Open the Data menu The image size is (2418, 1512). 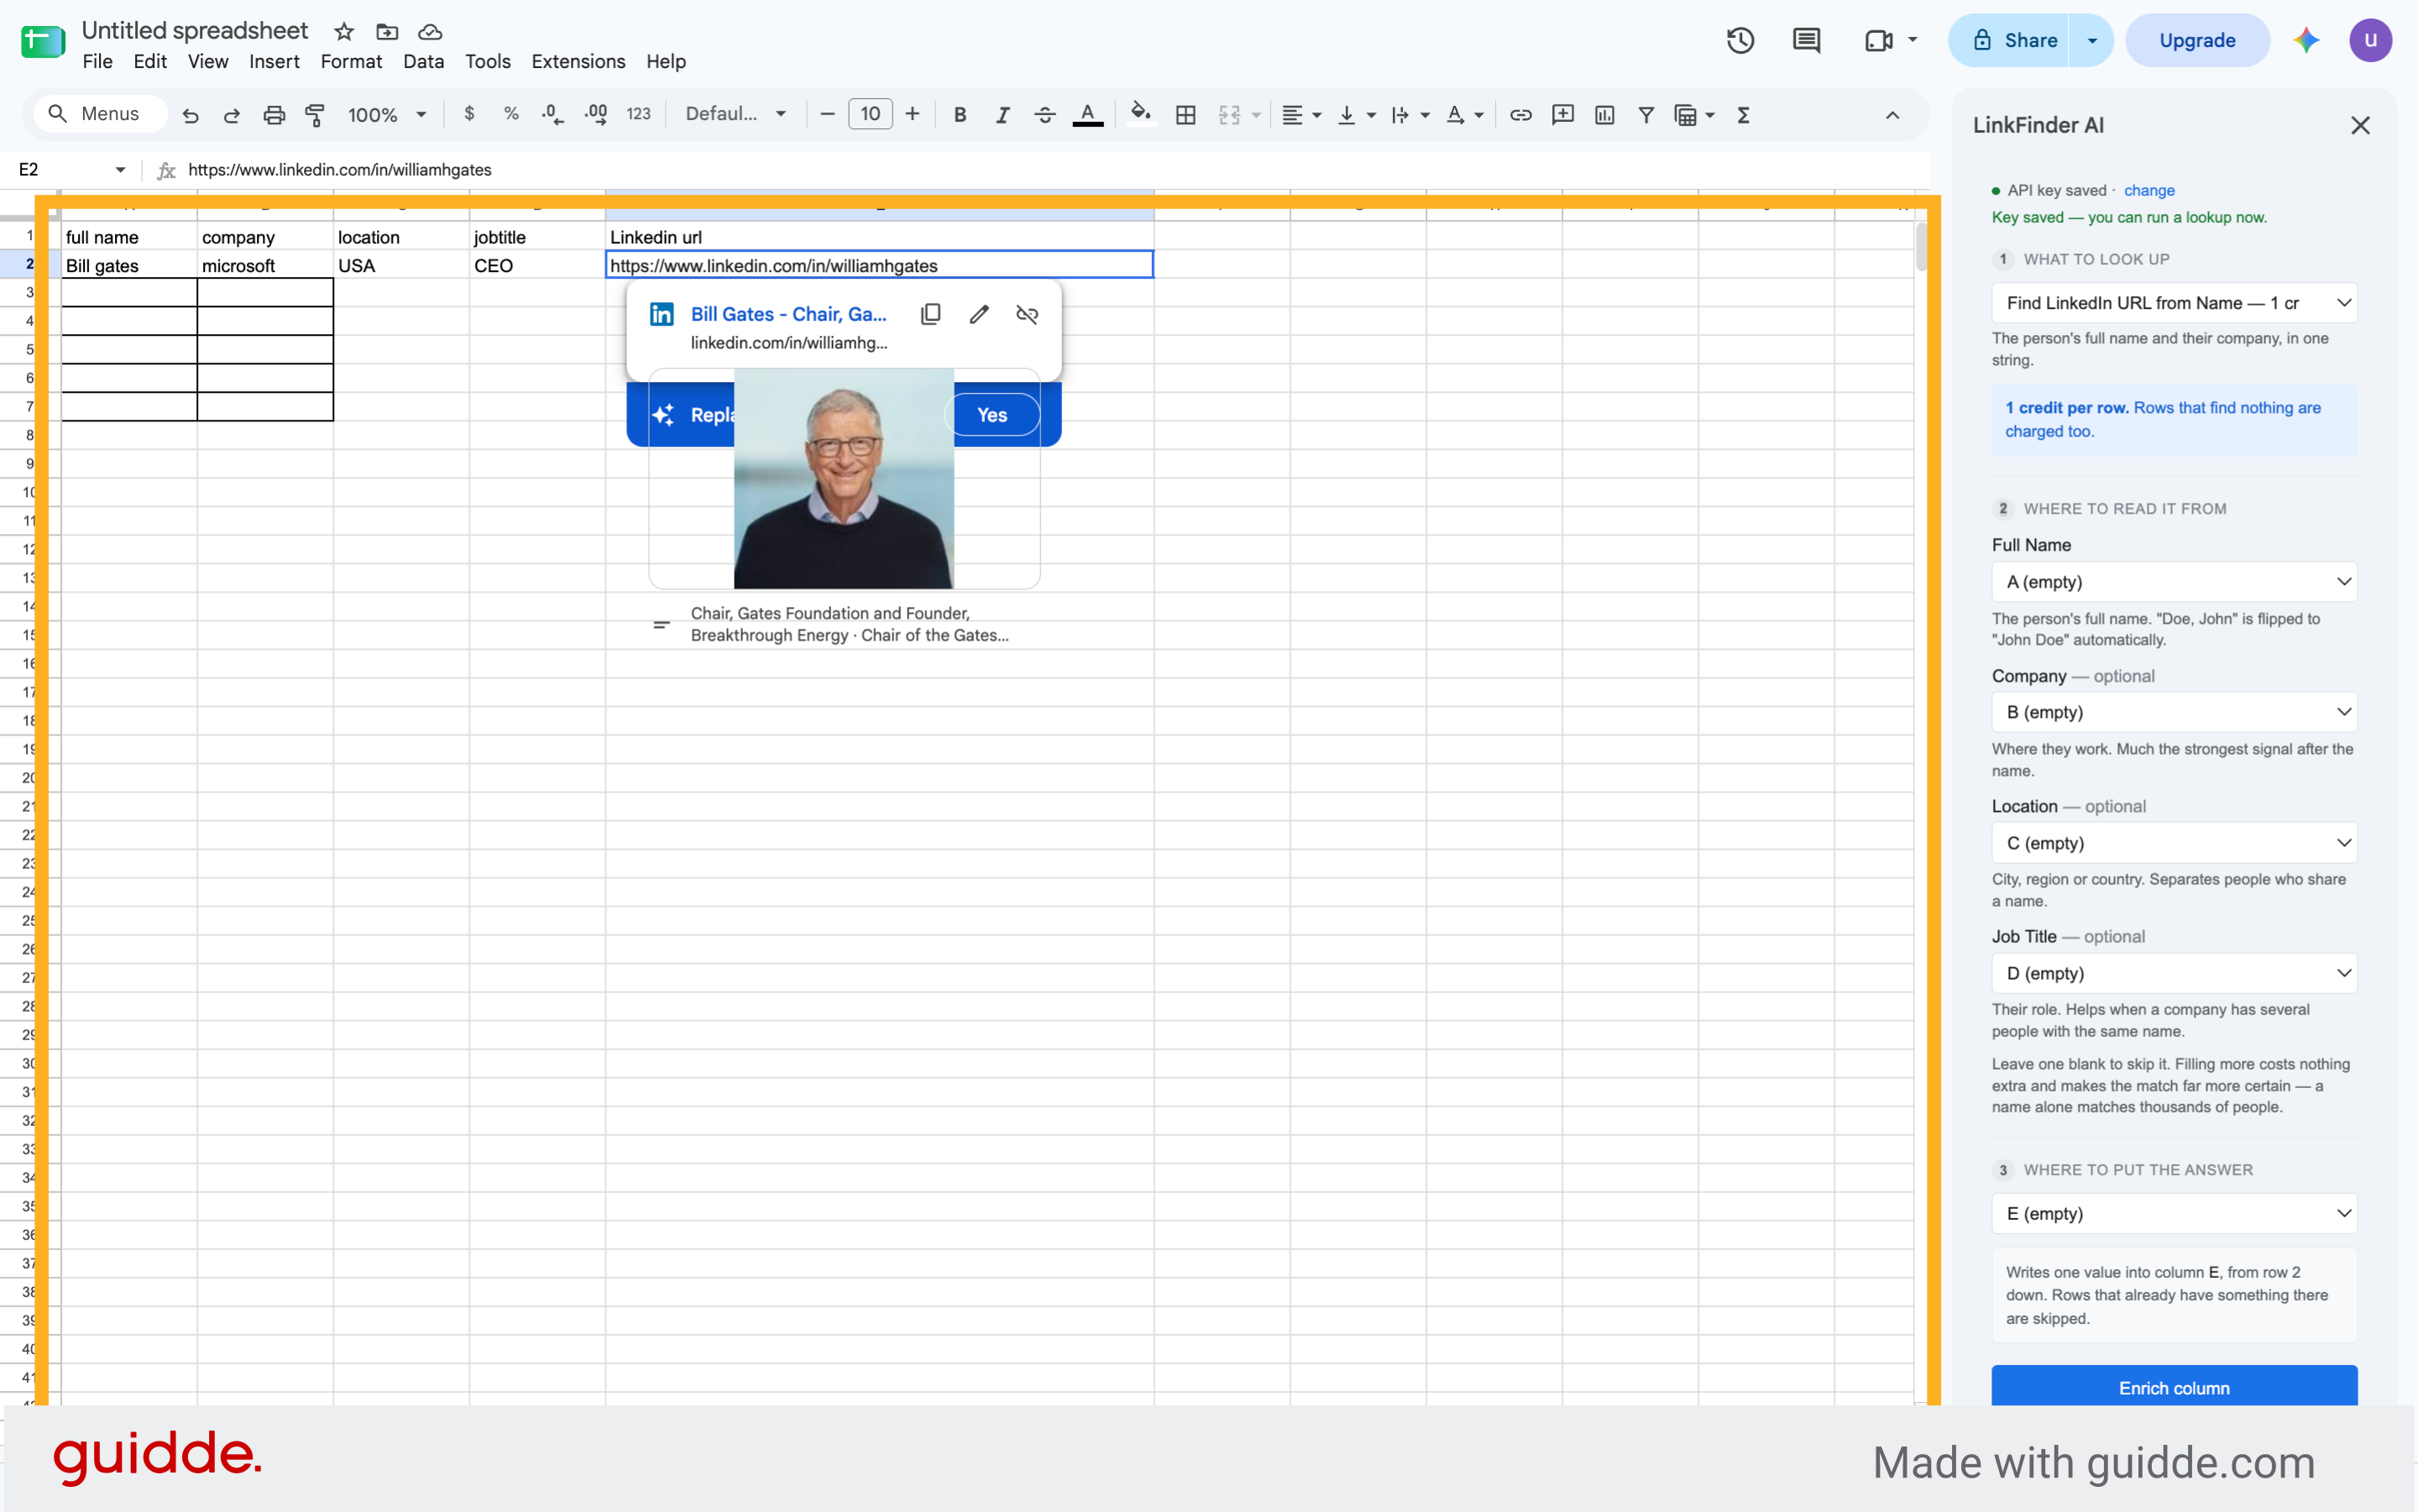click(423, 62)
